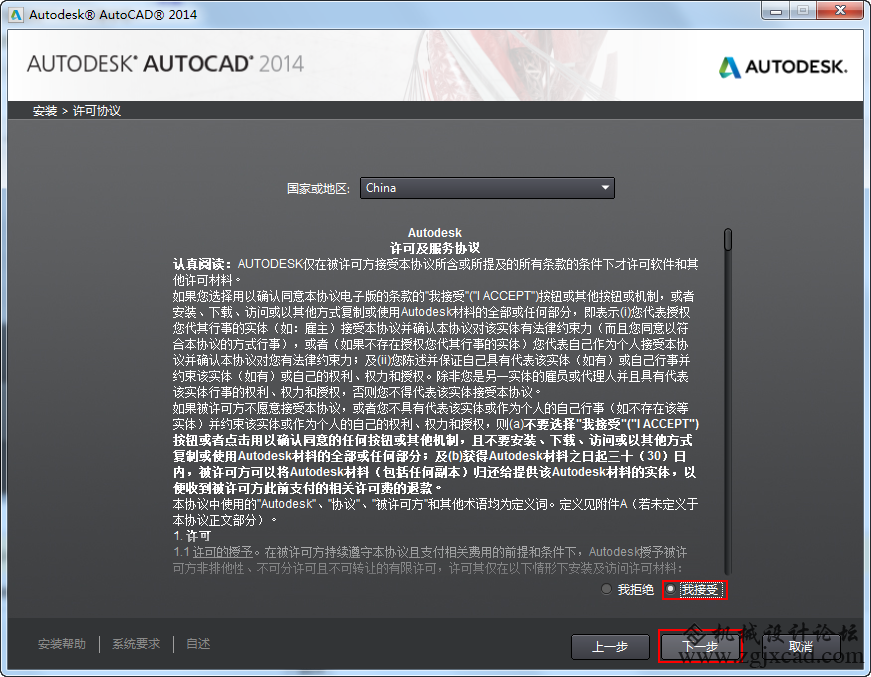Select the 我拒绝 (I Reject) radio button

[607, 589]
